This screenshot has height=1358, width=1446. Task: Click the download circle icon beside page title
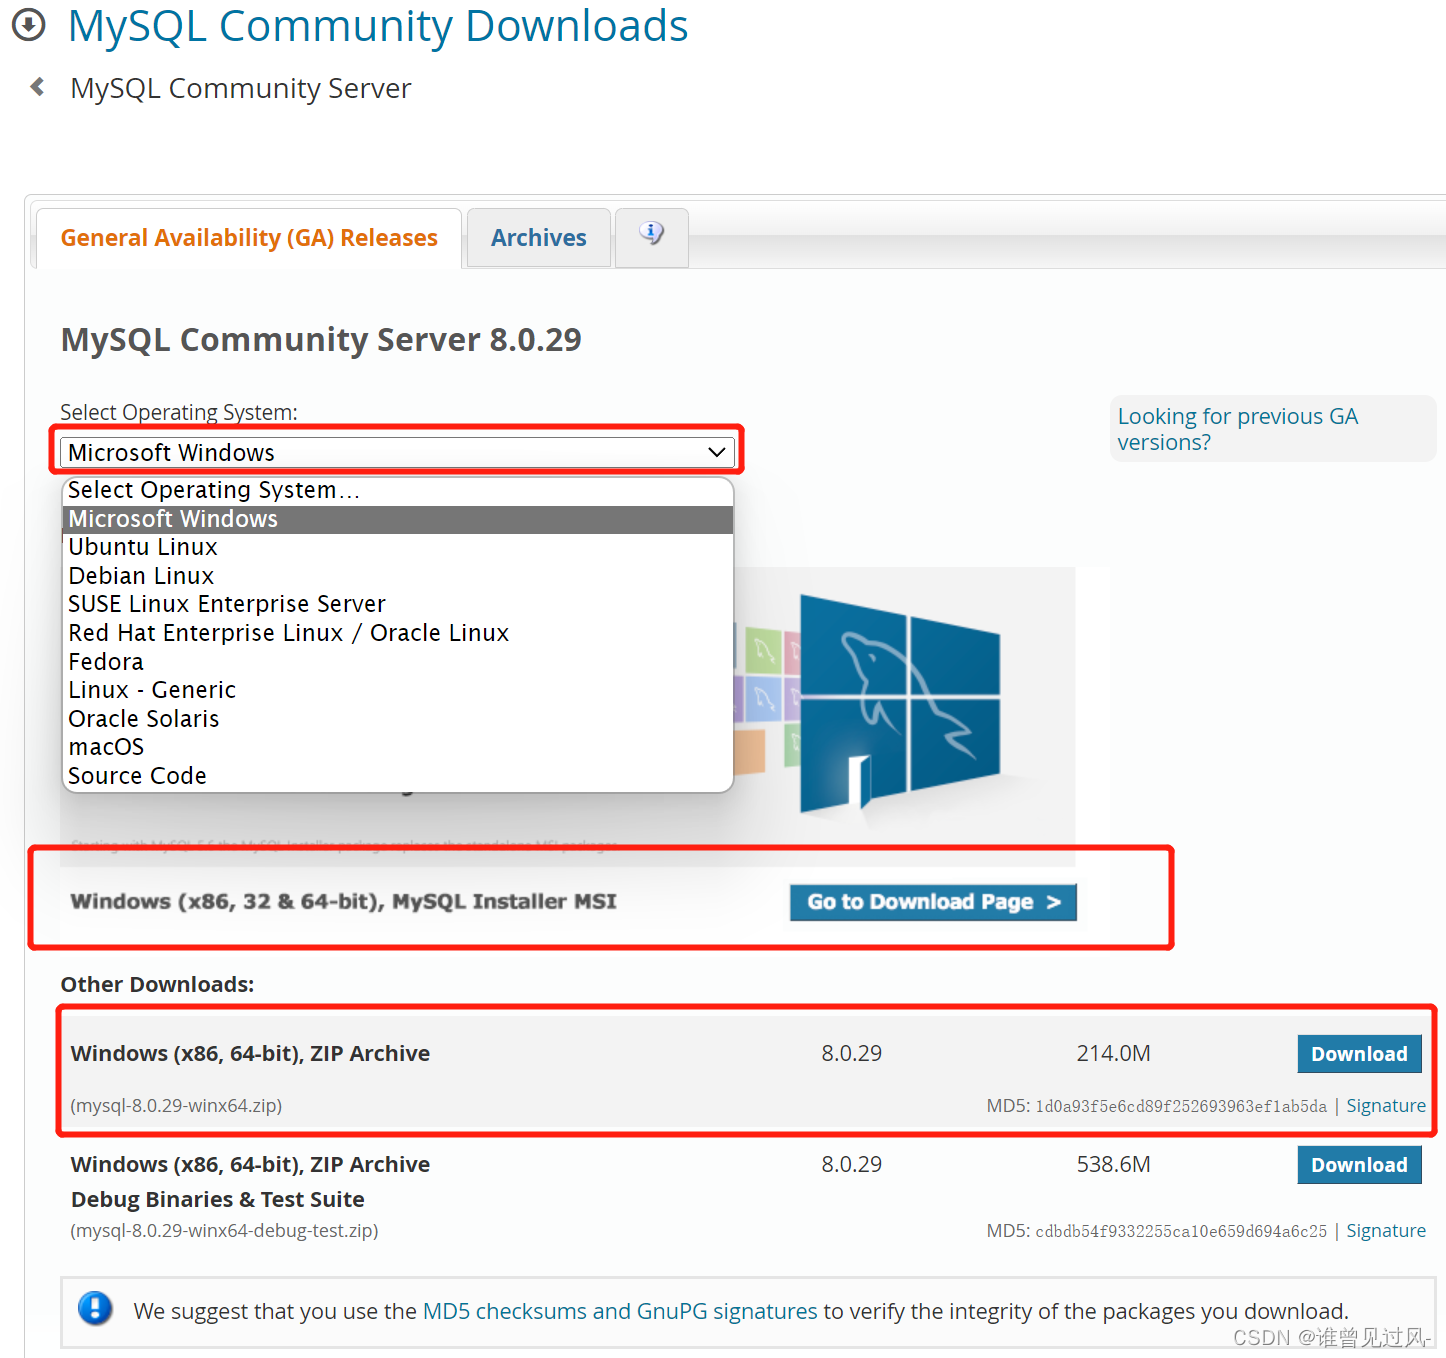coord(29,25)
